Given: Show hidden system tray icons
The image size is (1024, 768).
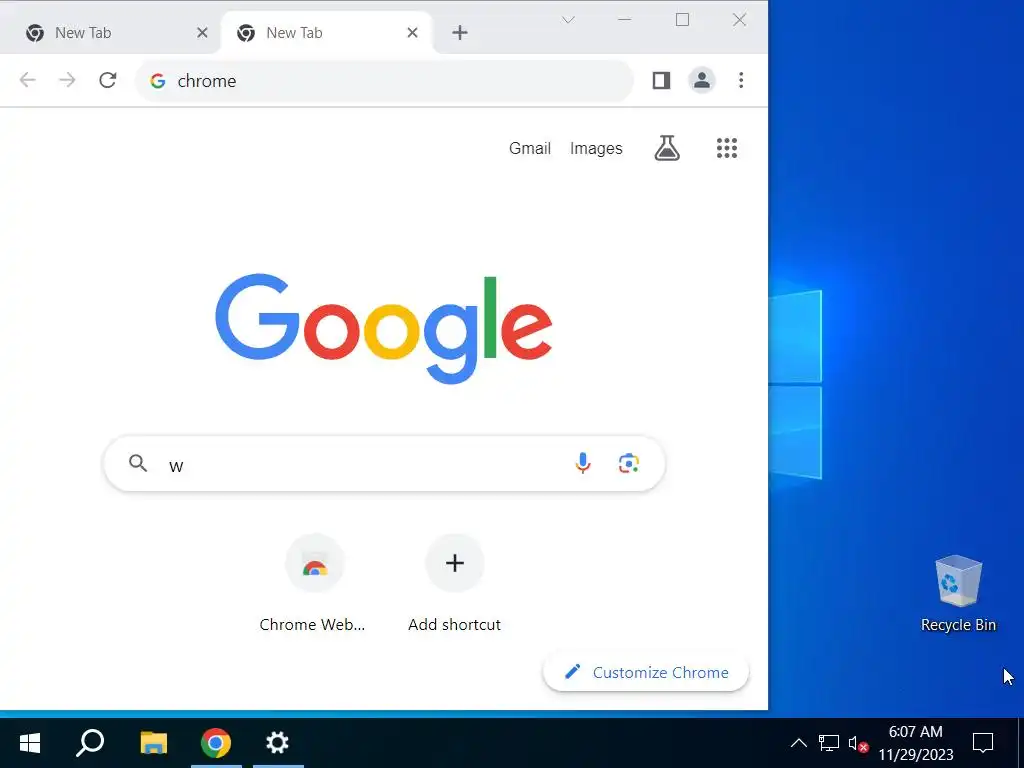Looking at the screenshot, I should click(x=799, y=743).
